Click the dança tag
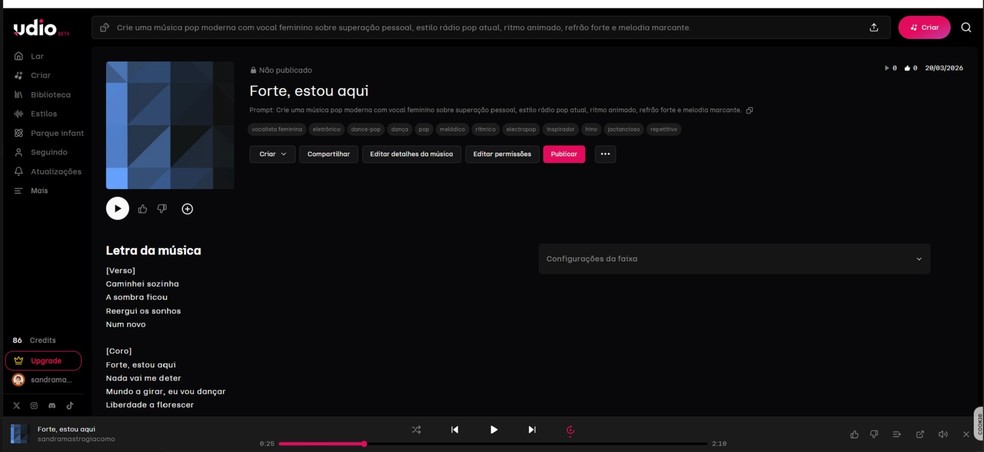 399,129
